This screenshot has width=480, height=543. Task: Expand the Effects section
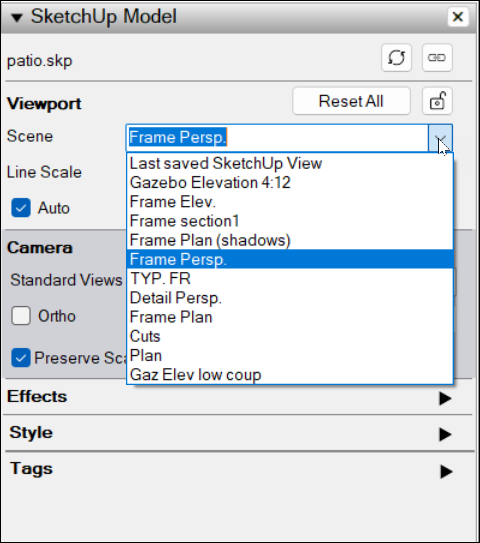tap(445, 398)
